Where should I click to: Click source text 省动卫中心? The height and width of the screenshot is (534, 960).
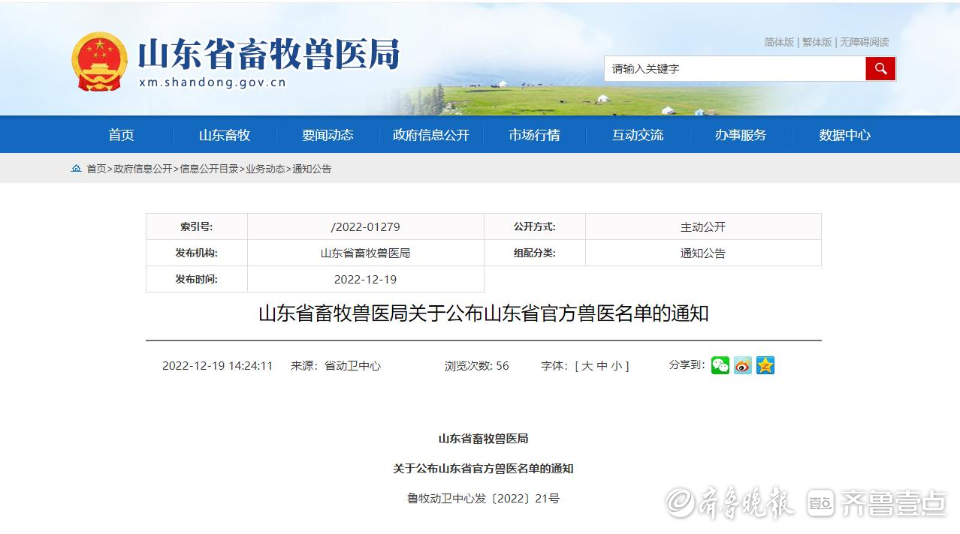[x=352, y=366]
